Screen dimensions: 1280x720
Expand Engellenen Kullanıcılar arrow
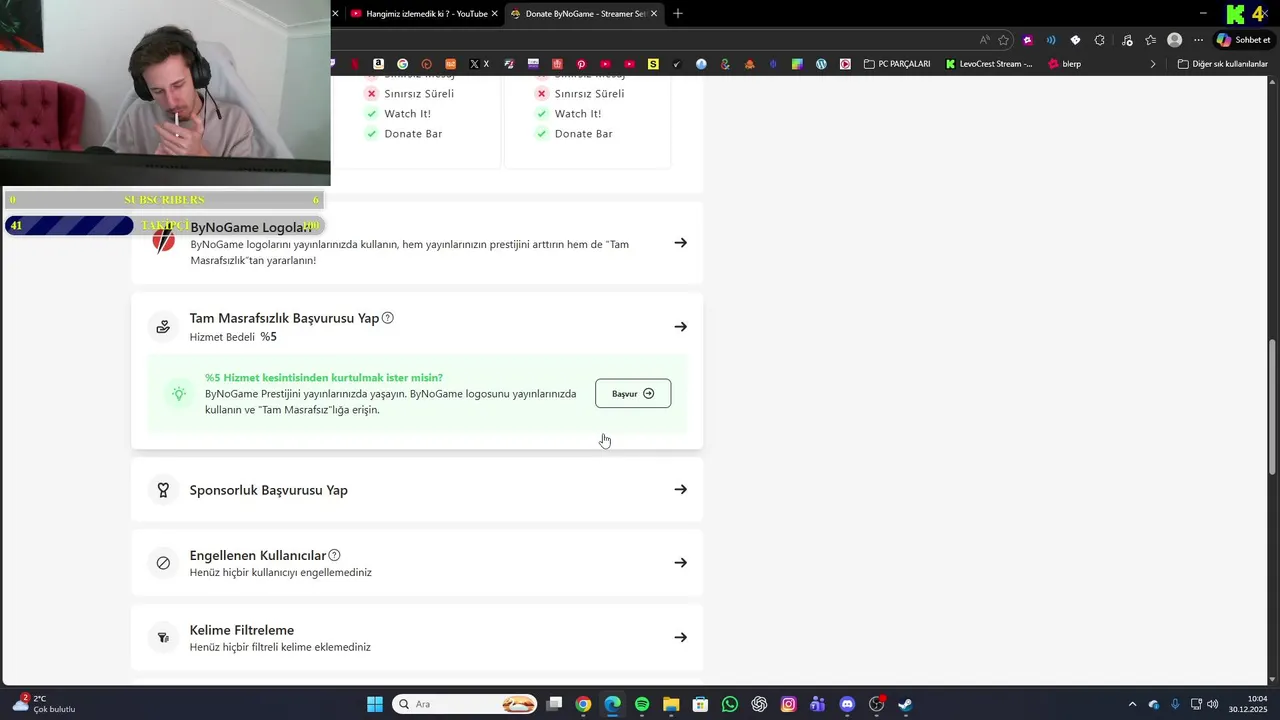(x=680, y=563)
